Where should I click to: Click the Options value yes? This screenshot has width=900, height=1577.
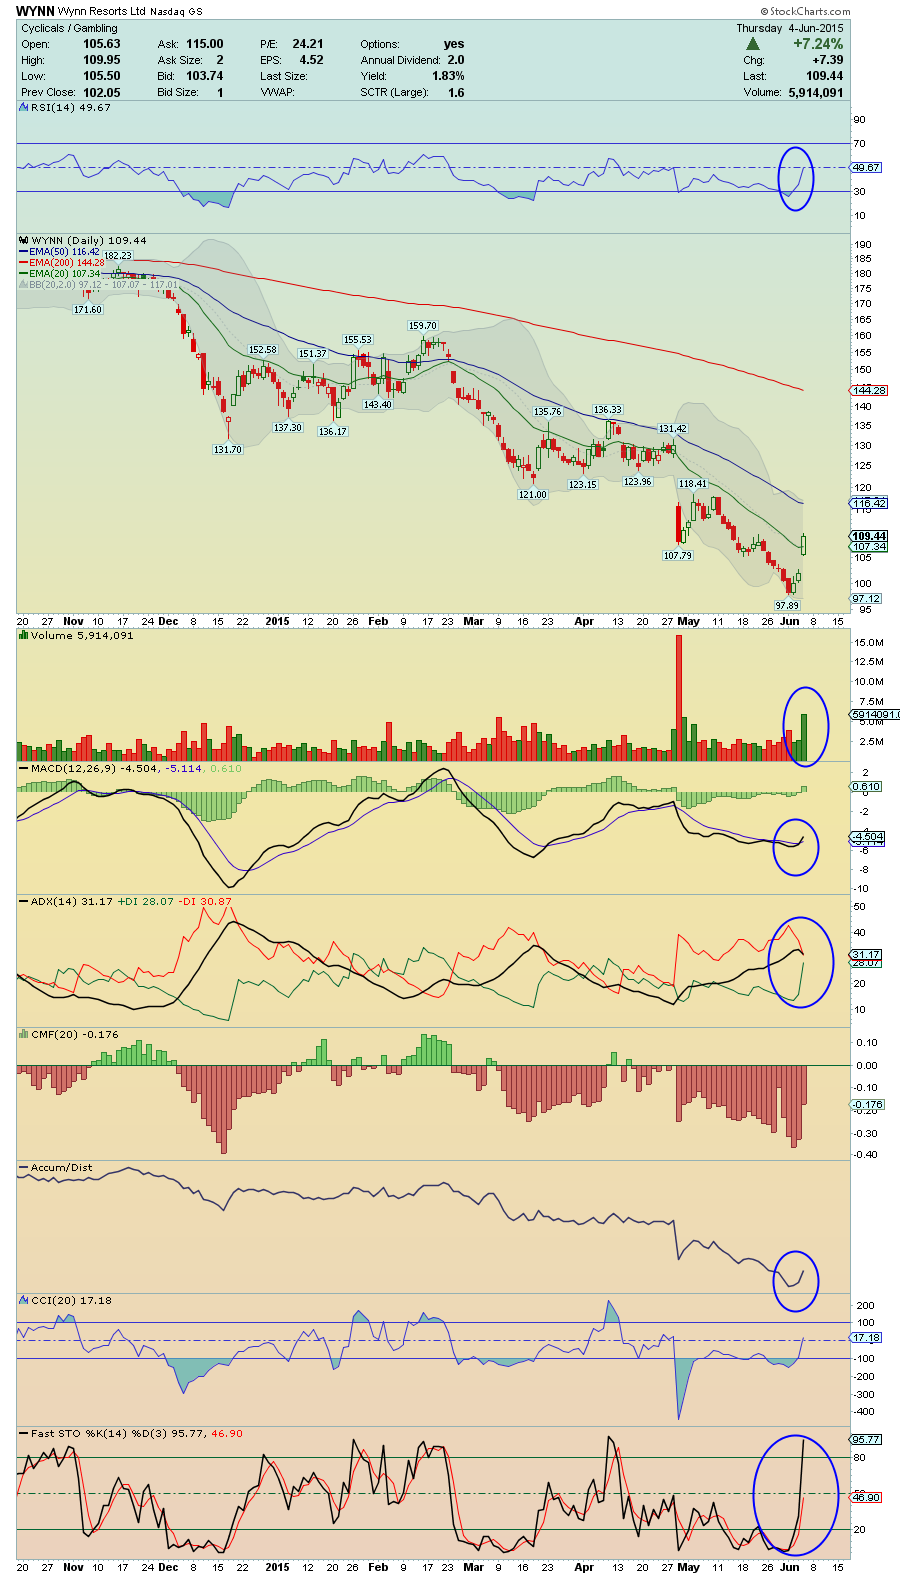tap(454, 44)
